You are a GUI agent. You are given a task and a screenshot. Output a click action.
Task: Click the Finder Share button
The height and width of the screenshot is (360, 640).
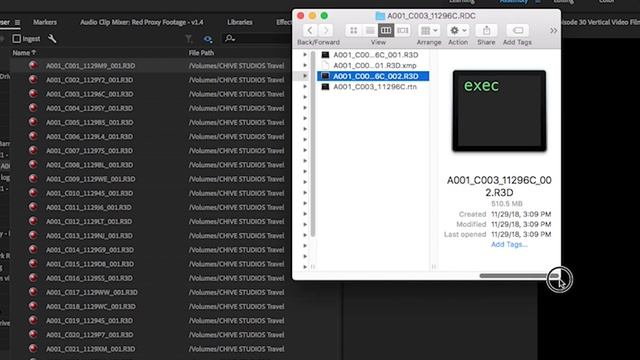486,30
